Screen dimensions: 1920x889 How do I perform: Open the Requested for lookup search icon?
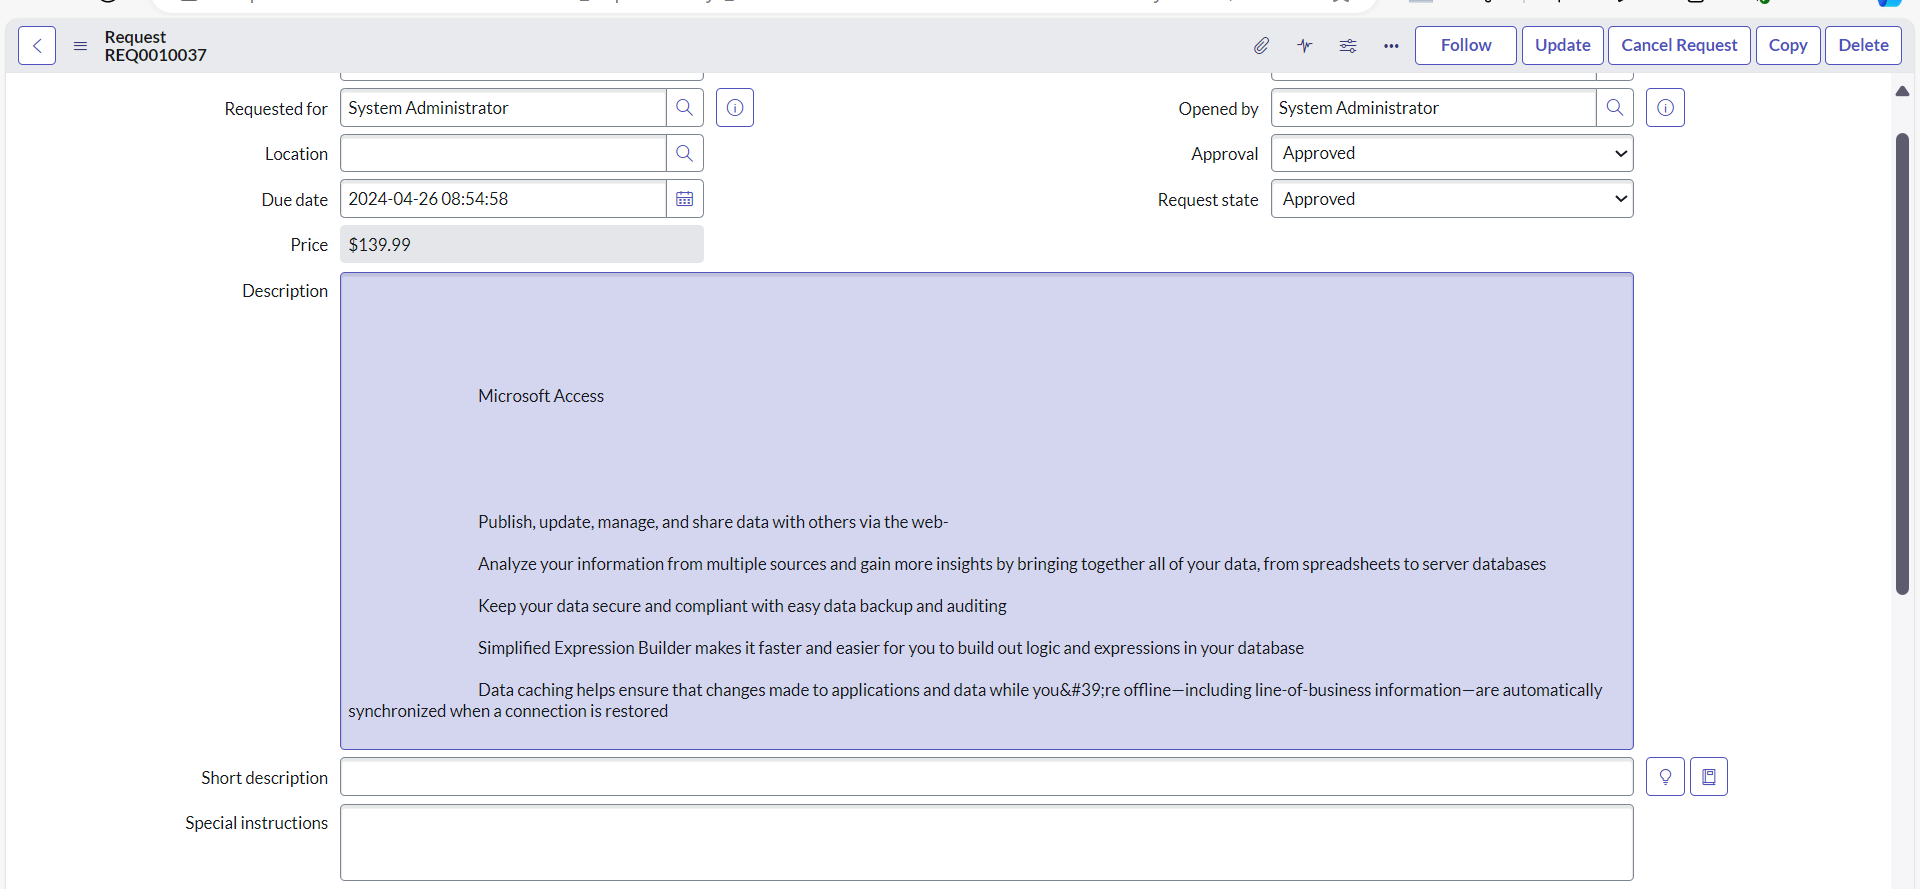684,108
